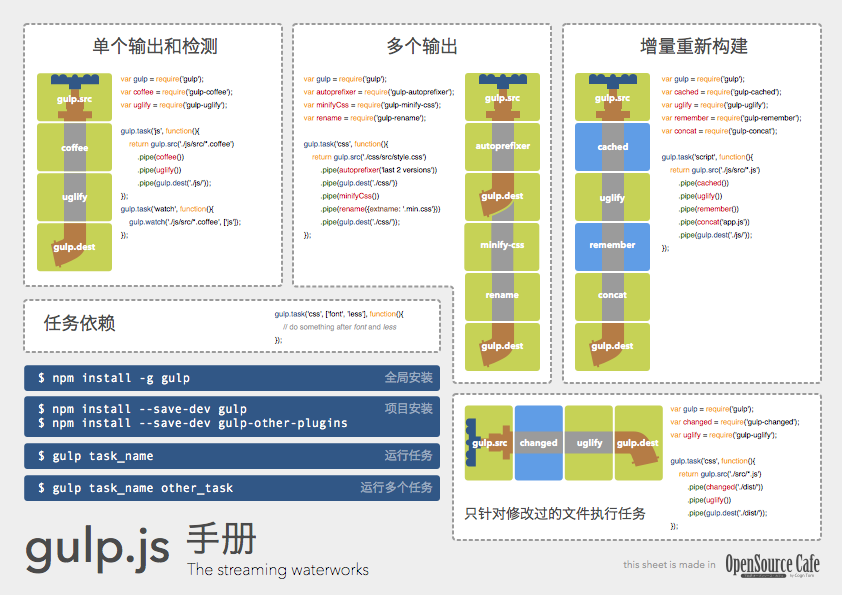Click code line 'var rename = require('gulp-rename');'
Viewport: 842px width, 595px height.
tap(365, 118)
